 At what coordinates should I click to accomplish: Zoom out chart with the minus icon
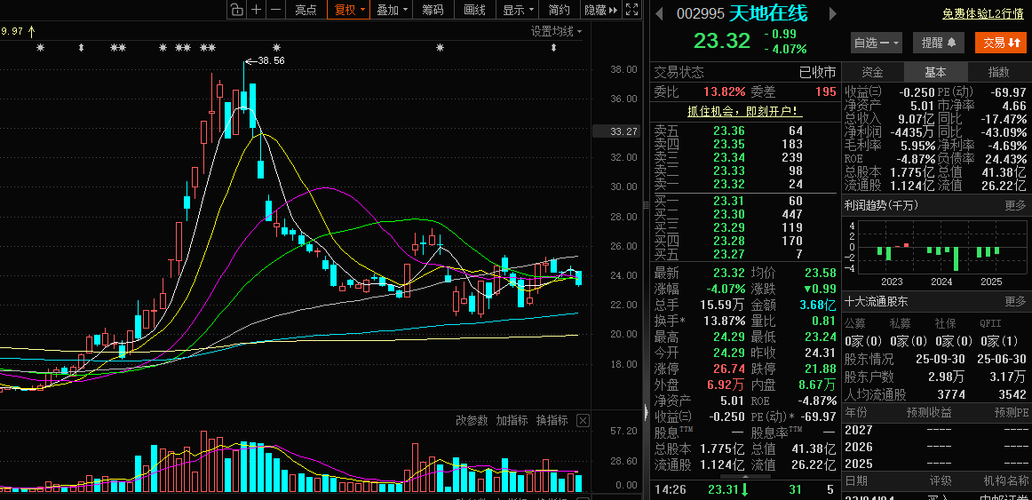coord(276,9)
